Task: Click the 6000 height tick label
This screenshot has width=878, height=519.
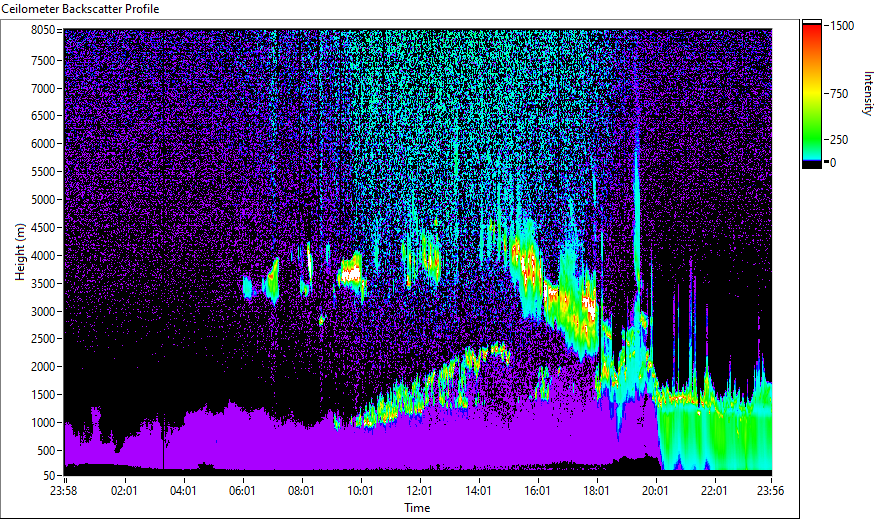Action: (43, 144)
